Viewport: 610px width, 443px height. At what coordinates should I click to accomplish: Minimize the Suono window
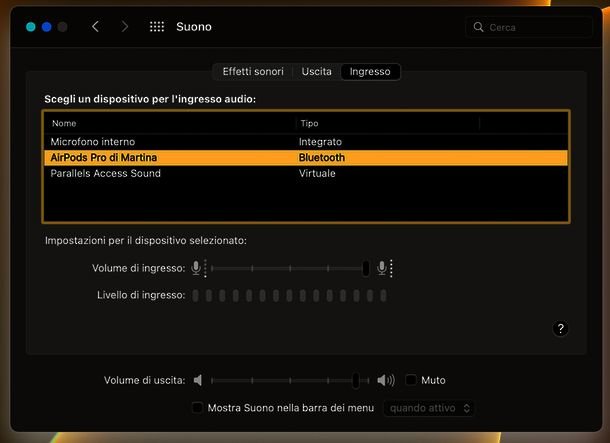point(47,27)
